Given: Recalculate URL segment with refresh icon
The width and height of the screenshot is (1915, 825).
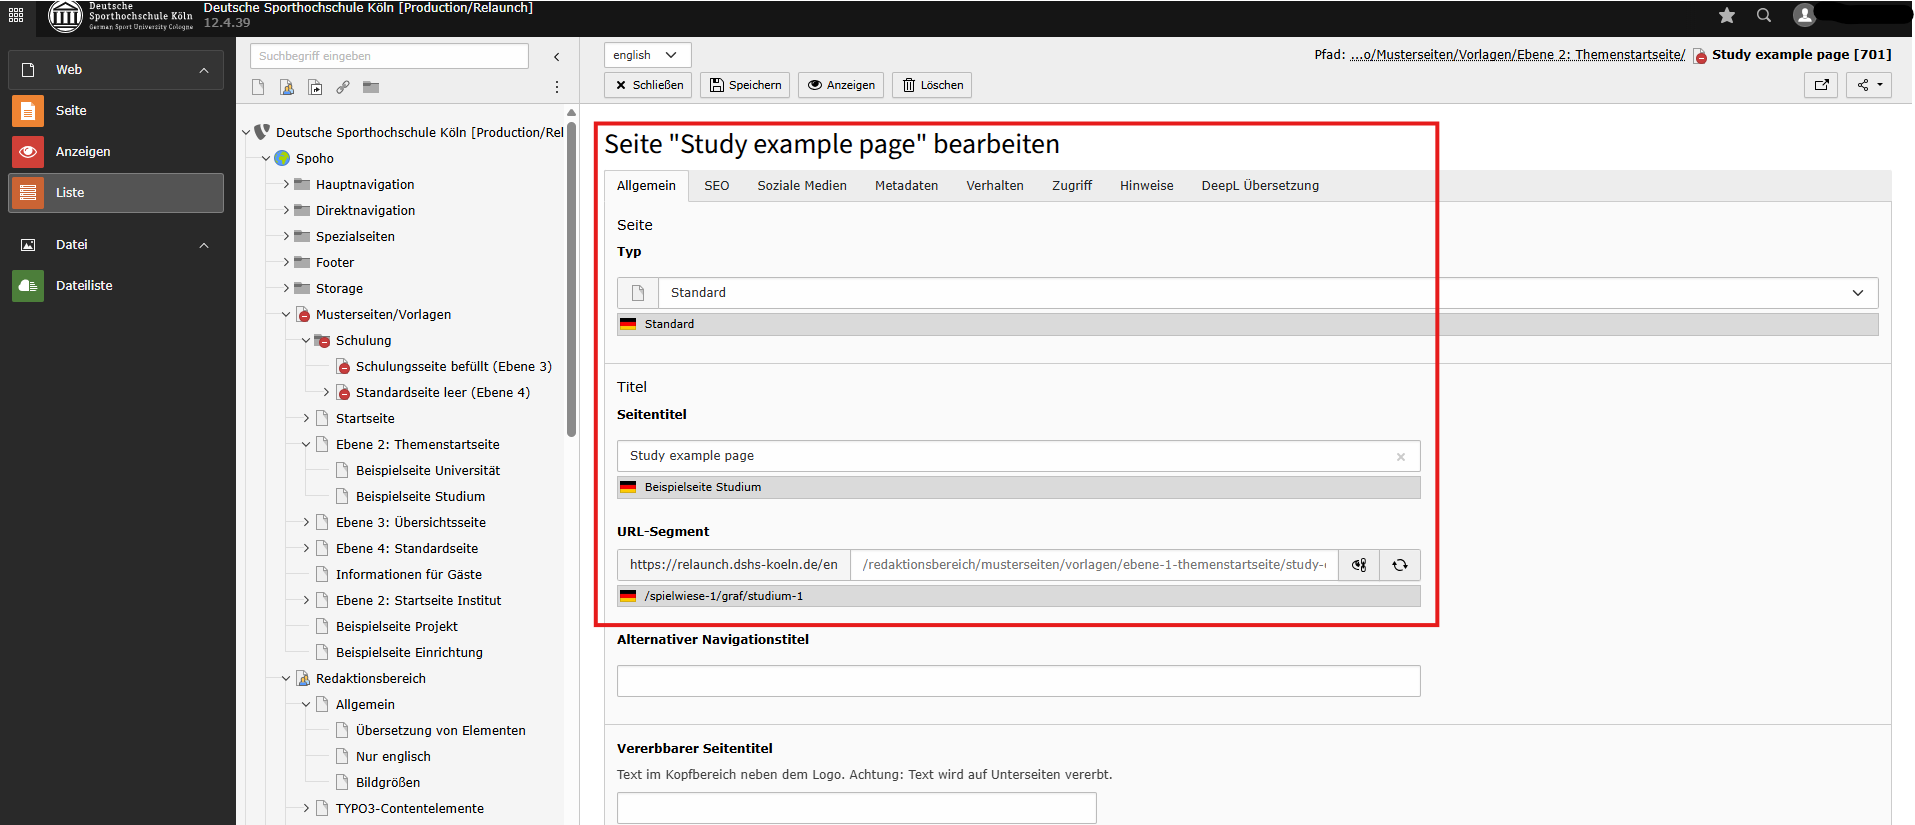Looking at the screenshot, I should (x=1400, y=565).
